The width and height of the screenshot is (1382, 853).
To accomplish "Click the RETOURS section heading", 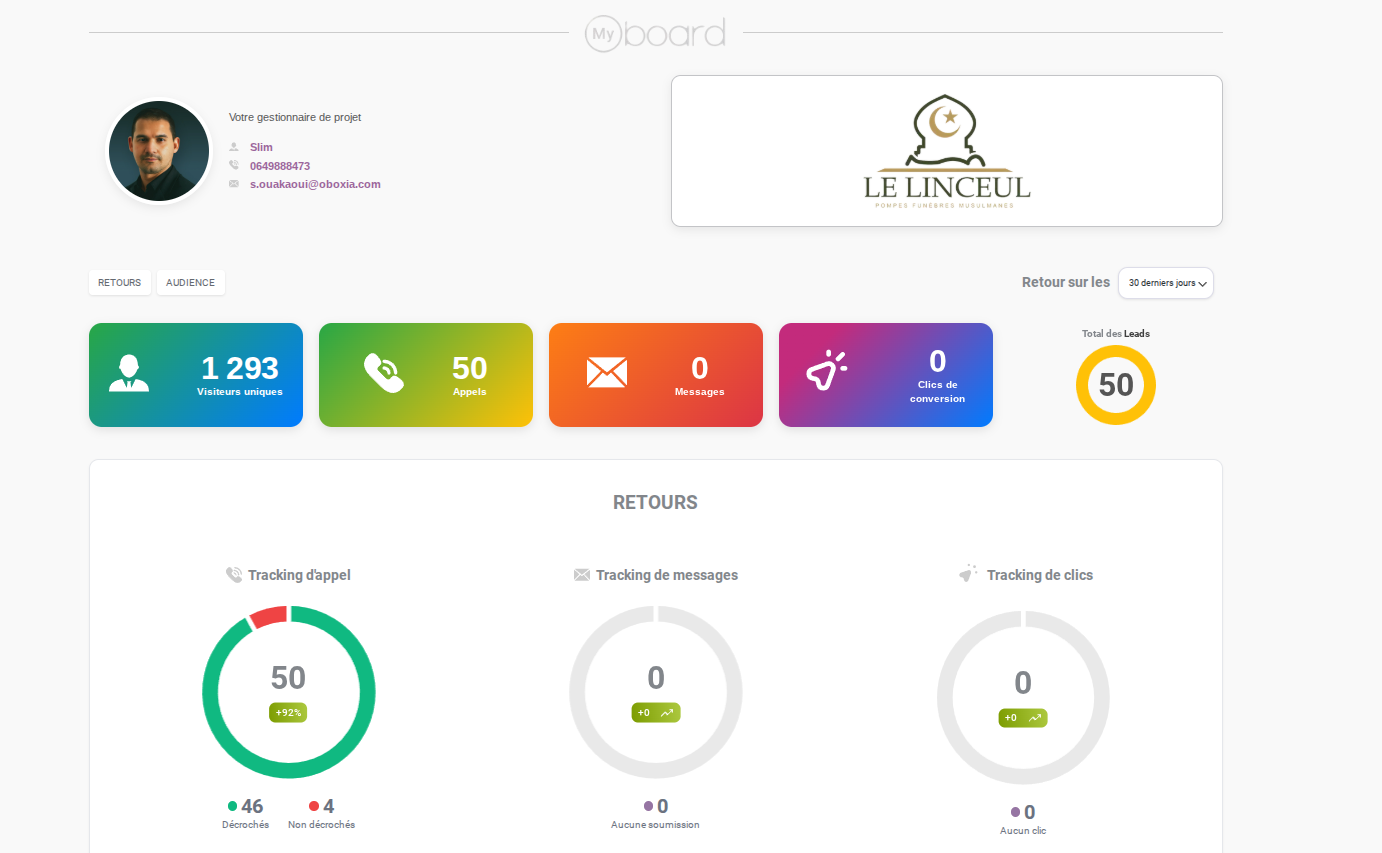I will (x=655, y=502).
